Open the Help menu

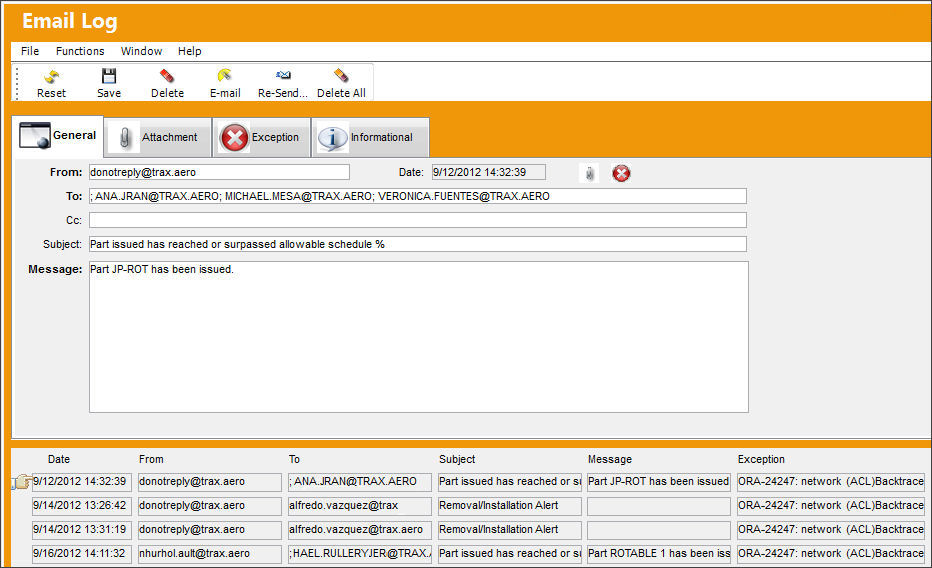pyautogui.click(x=190, y=51)
